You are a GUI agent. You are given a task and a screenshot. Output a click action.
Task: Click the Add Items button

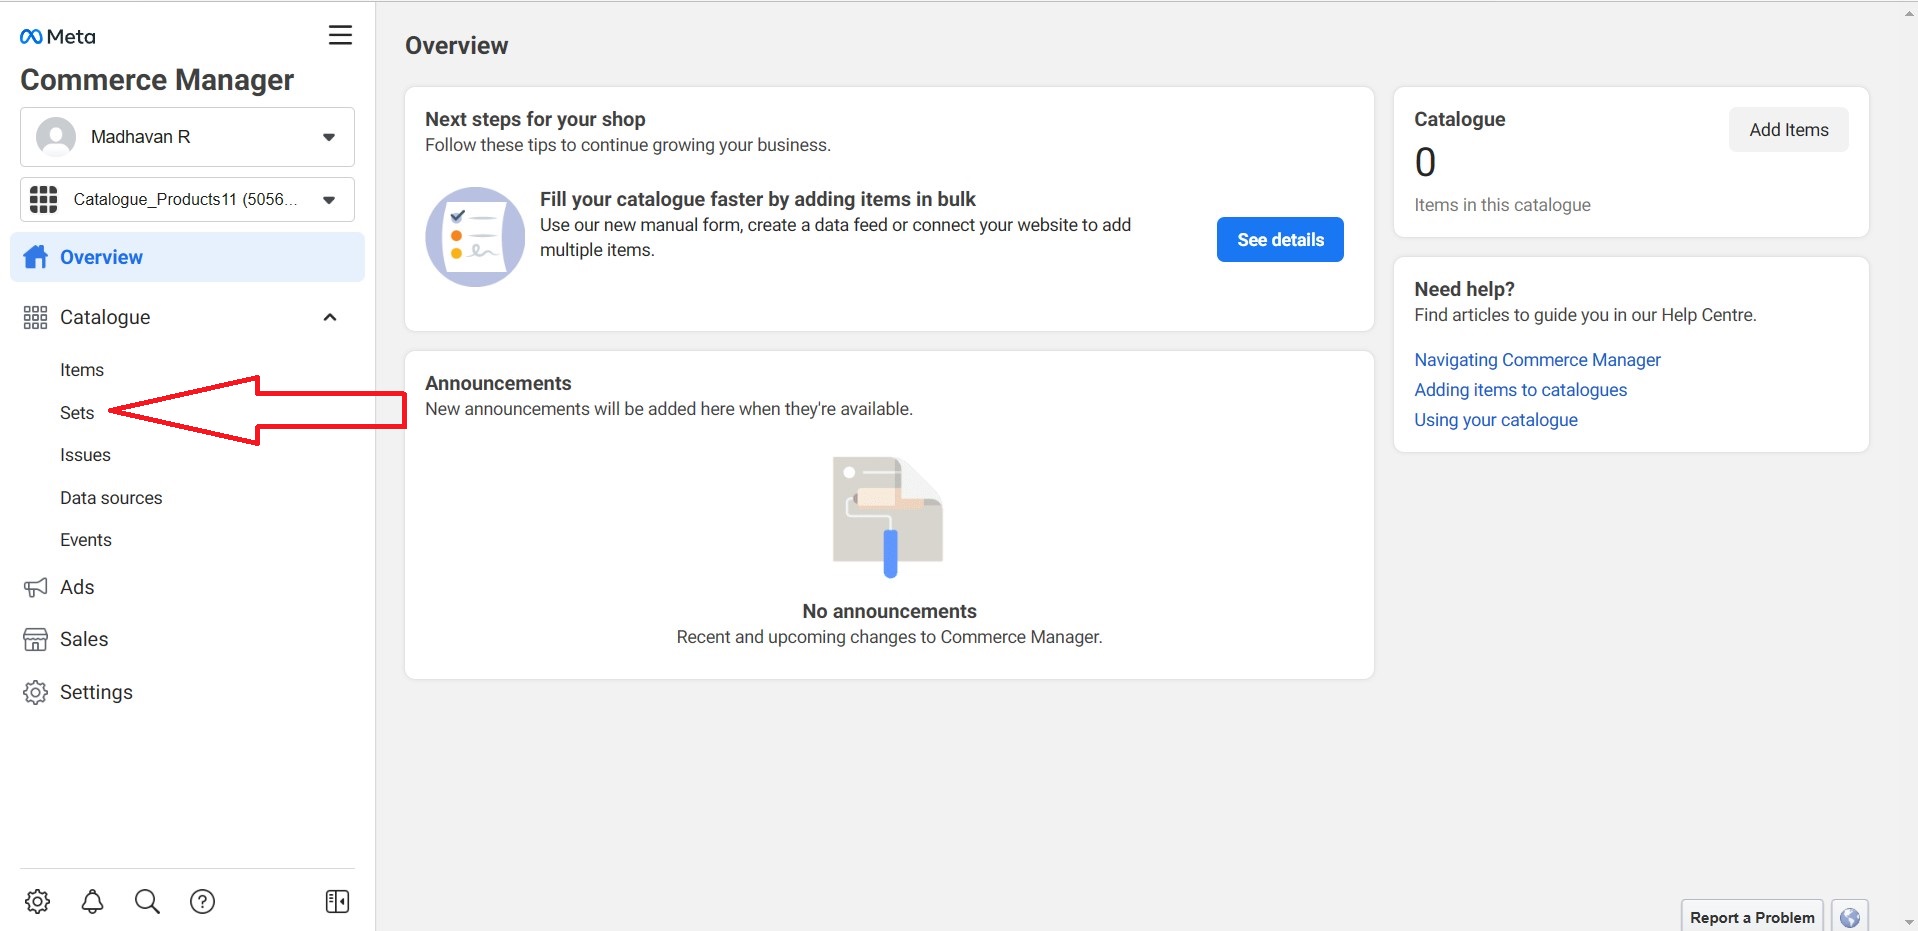coord(1788,130)
